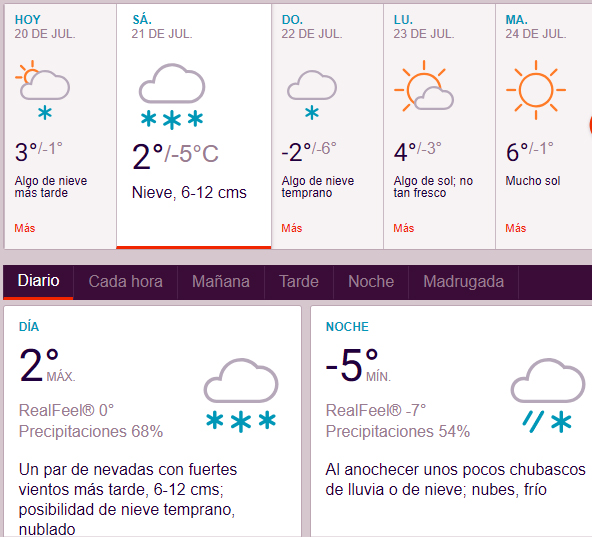Click the partly sunny snow icon for today
The width and height of the screenshot is (592, 537).
pyautogui.click(x=42, y=90)
